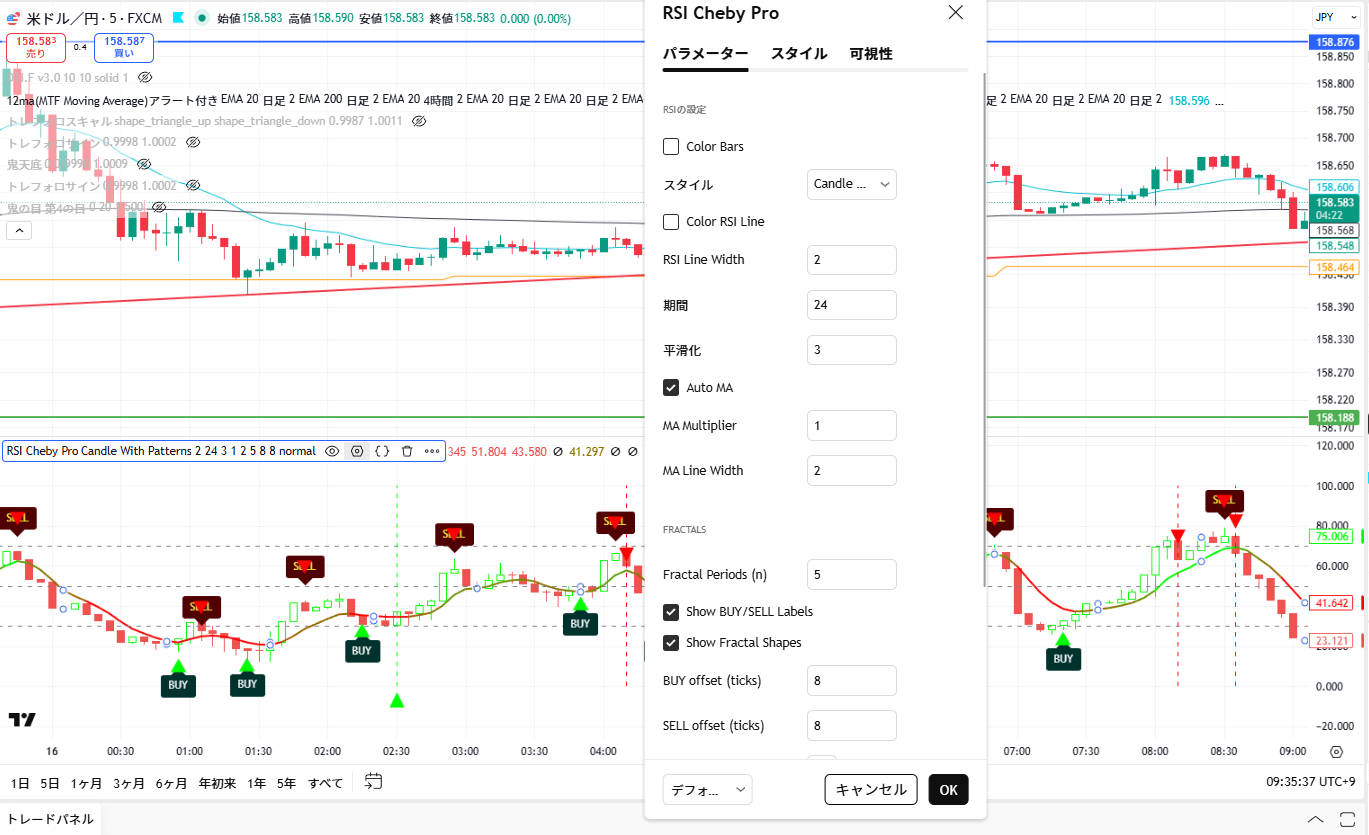The width and height of the screenshot is (1369, 835).
Task: Click the 期間 input field
Action: (851, 305)
